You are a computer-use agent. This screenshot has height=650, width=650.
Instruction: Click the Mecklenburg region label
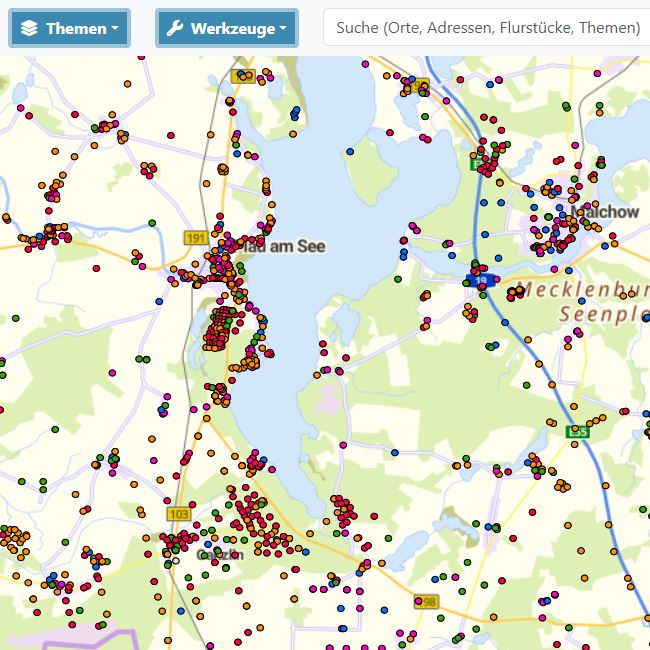tap(585, 289)
